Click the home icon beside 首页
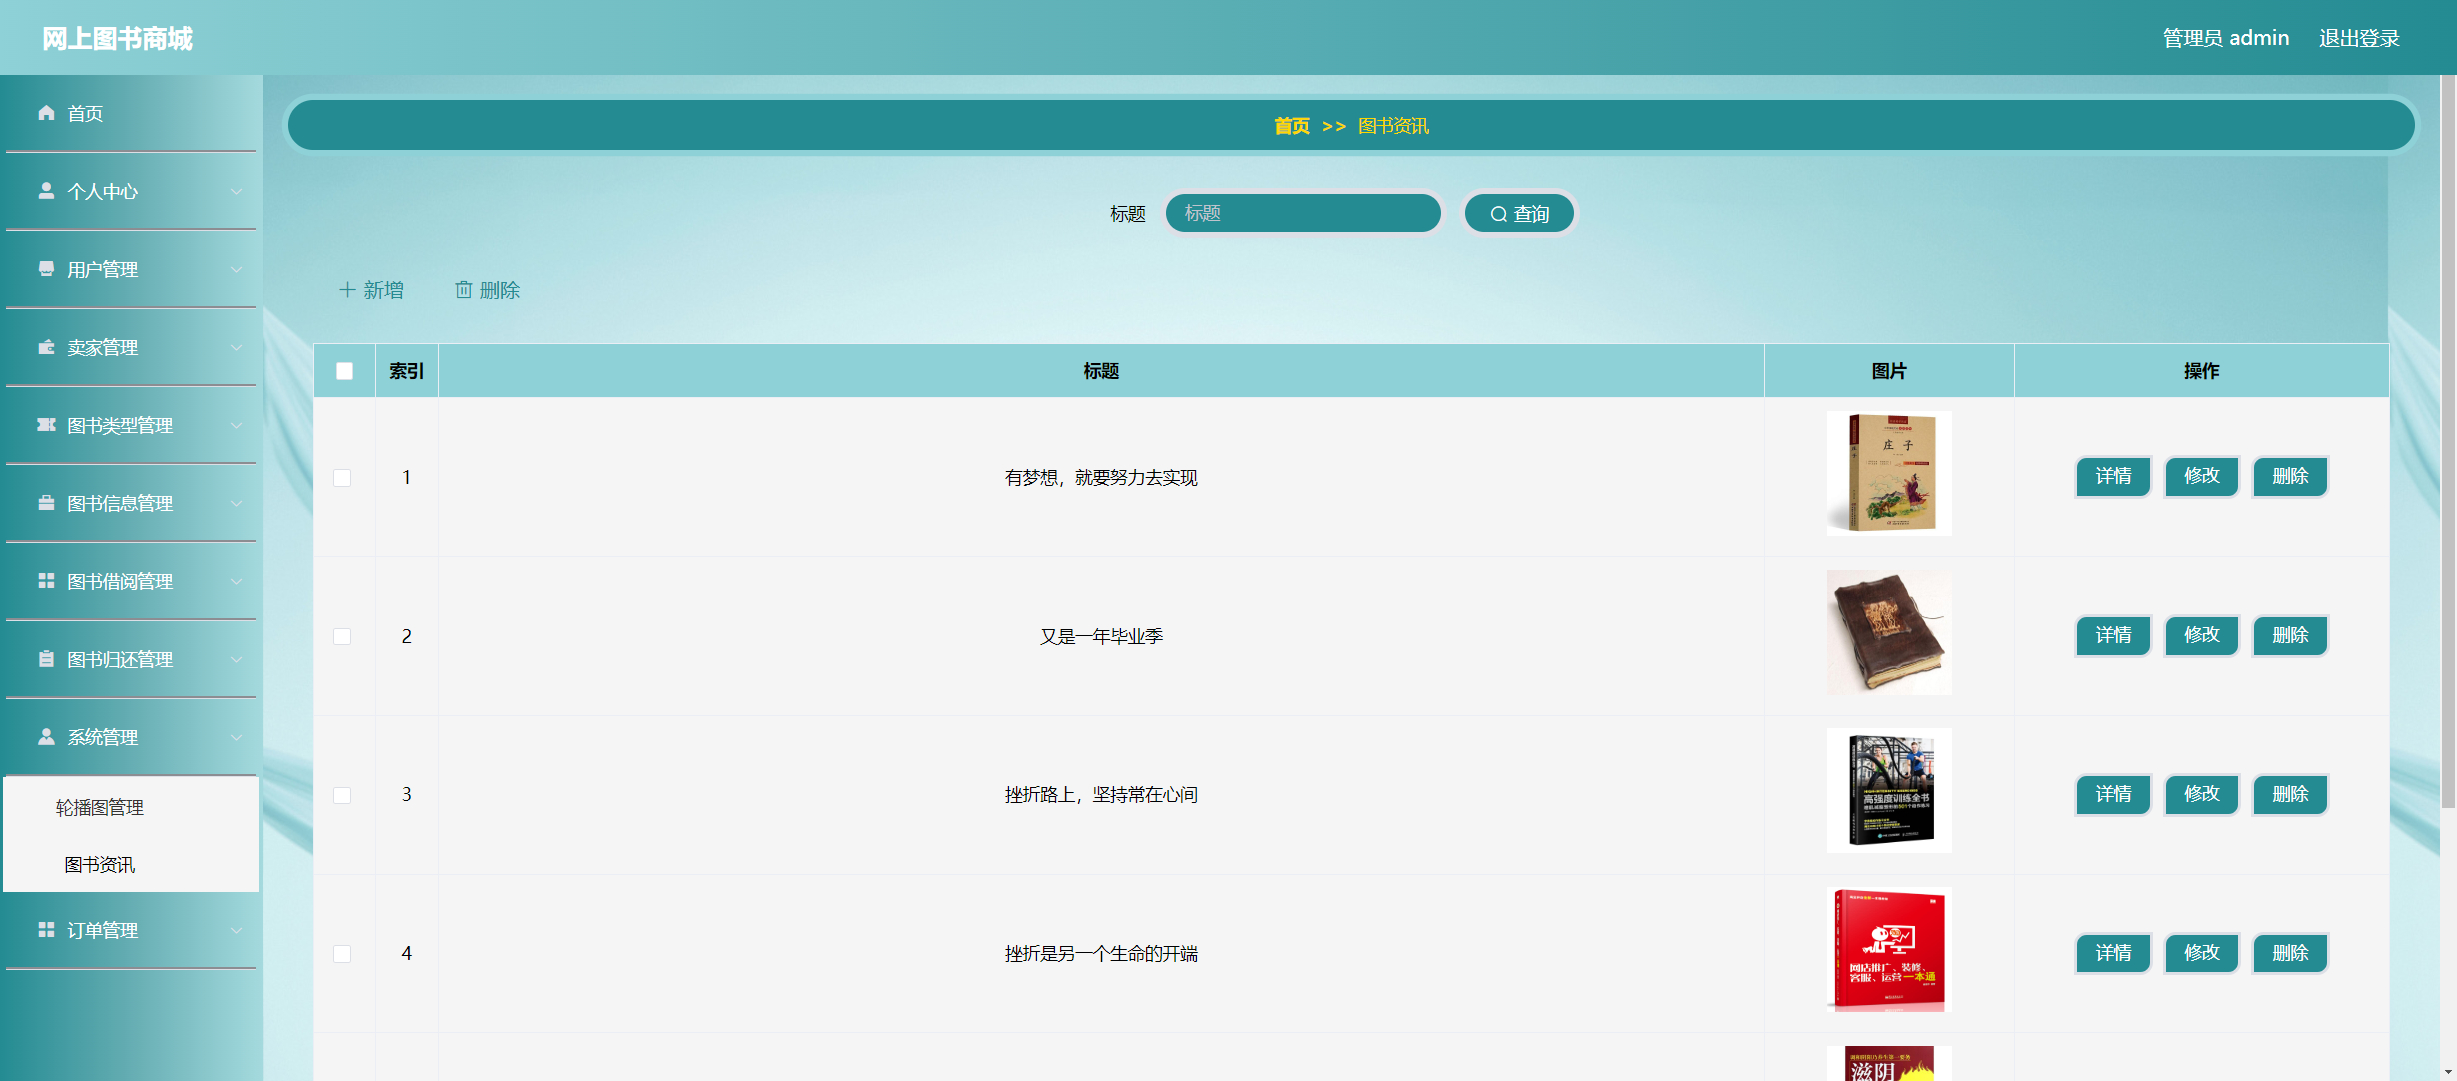This screenshot has height=1081, width=2457. click(46, 113)
